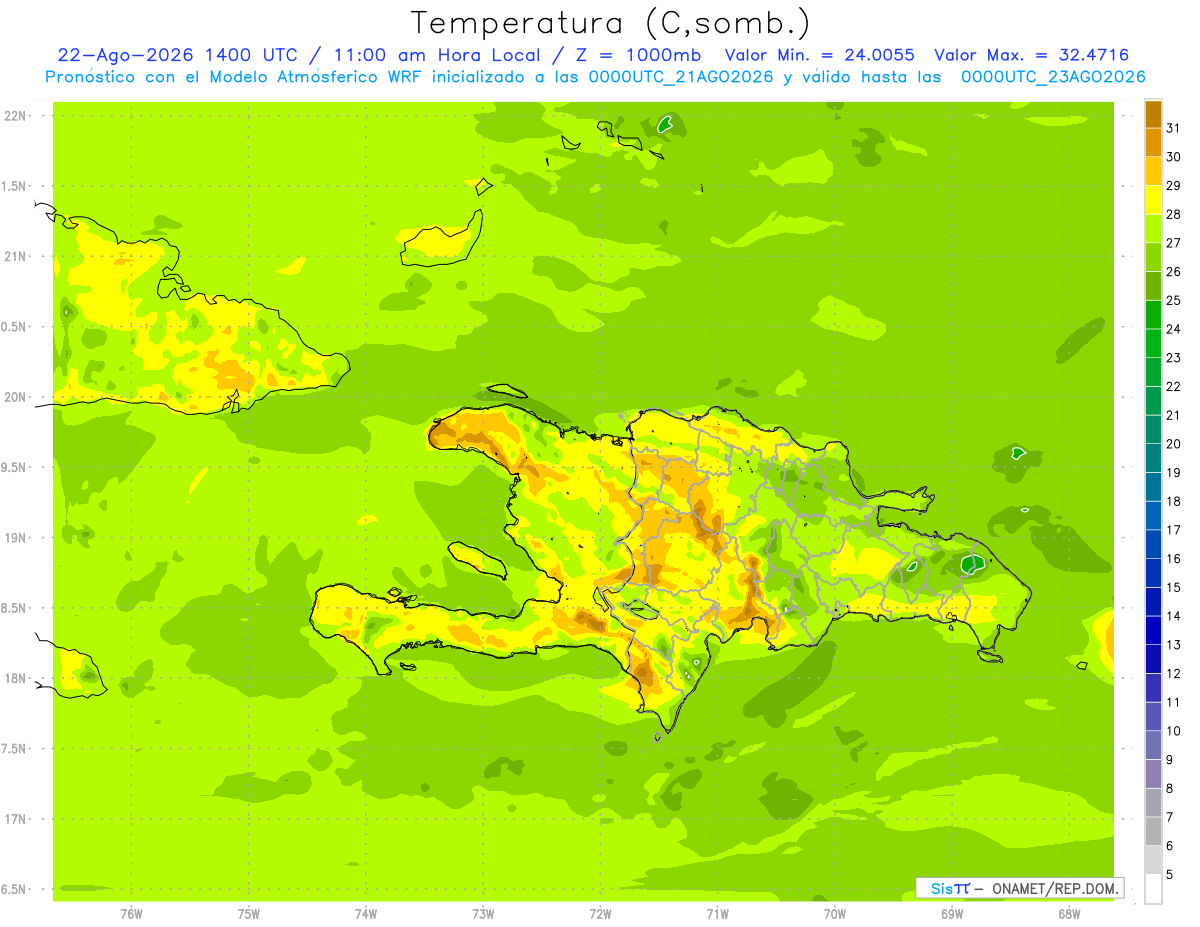Click the purple legend swatch between 8 and 9

click(x=1153, y=774)
